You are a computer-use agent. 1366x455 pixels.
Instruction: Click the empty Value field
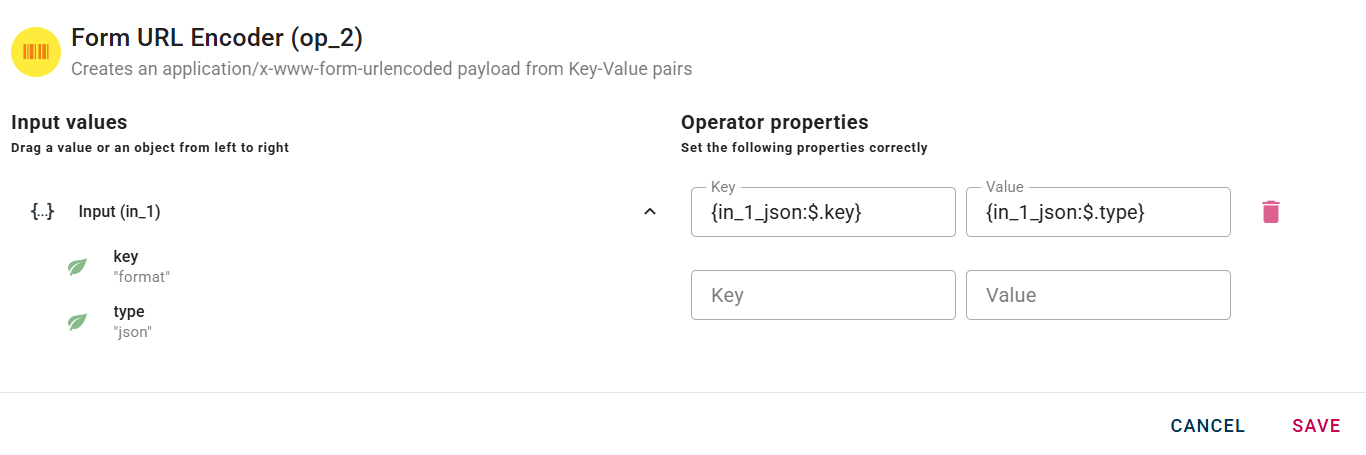1098,295
